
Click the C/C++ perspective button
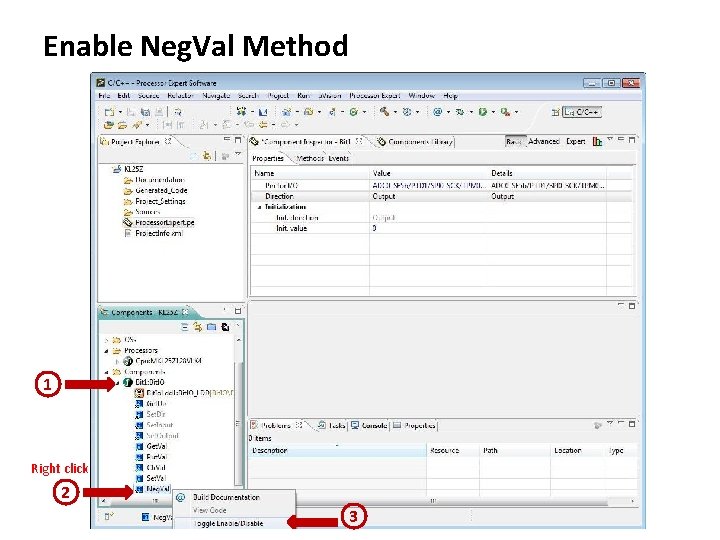(582, 112)
